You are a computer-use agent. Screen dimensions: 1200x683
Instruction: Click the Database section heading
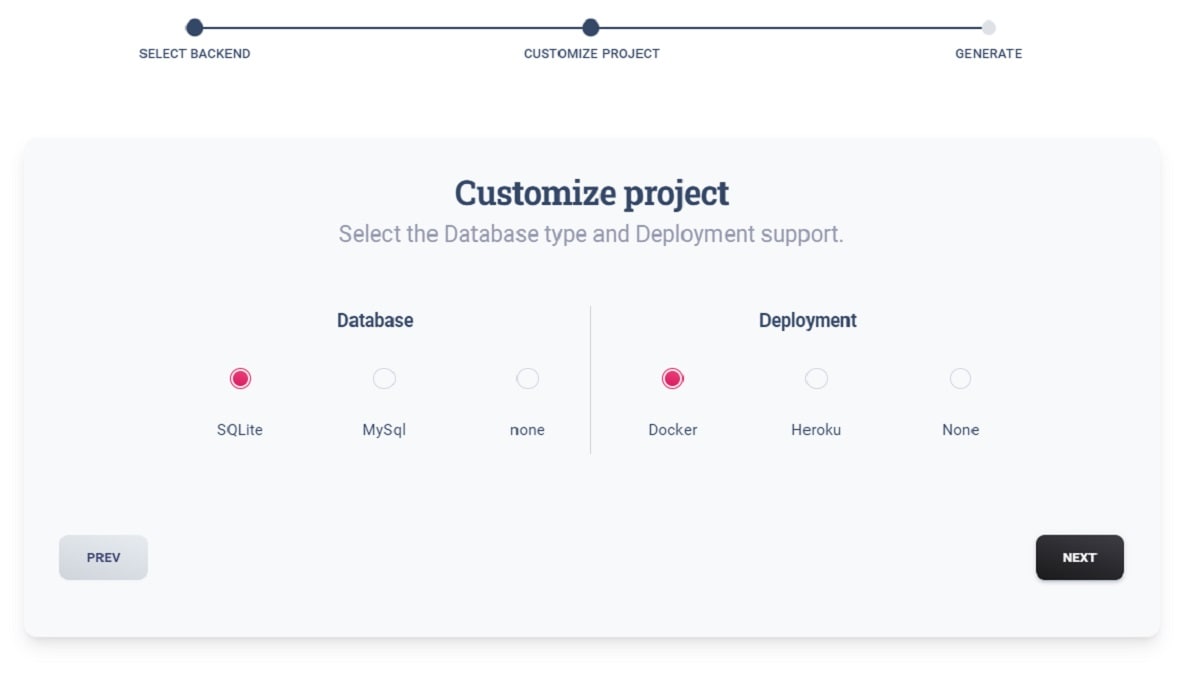[375, 320]
